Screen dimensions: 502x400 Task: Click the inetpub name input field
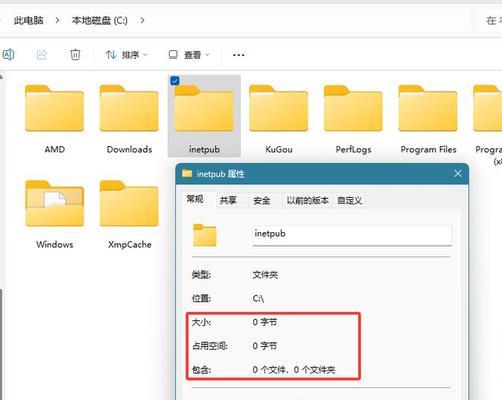[352, 235]
